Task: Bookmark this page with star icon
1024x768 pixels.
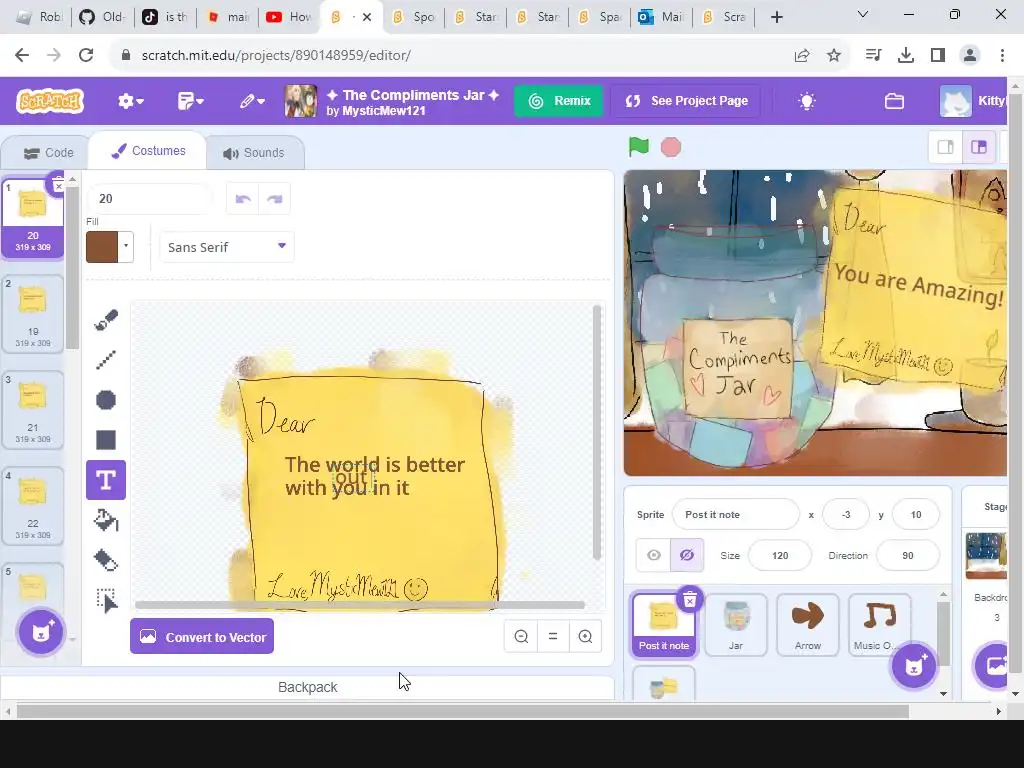Action: 833,56
